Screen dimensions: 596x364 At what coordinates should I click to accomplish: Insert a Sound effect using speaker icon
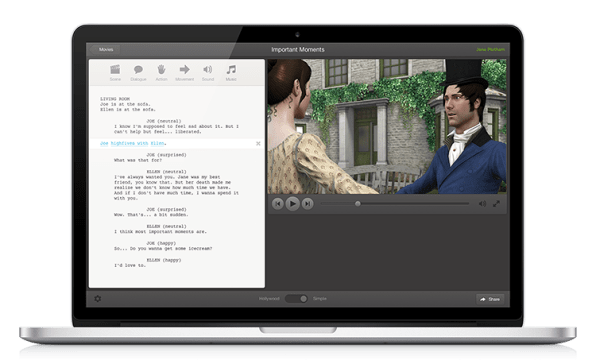[208, 73]
